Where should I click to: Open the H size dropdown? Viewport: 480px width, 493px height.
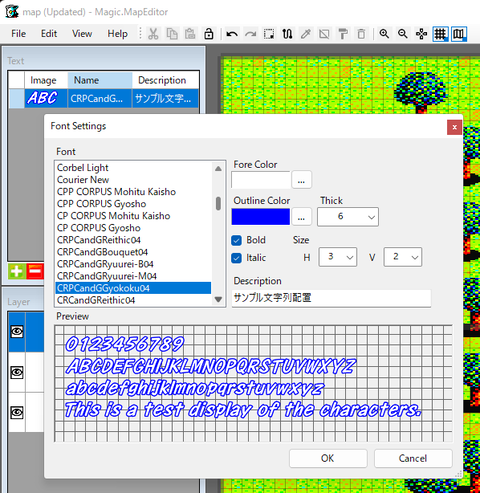pyautogui.click(x=338, y=257)
